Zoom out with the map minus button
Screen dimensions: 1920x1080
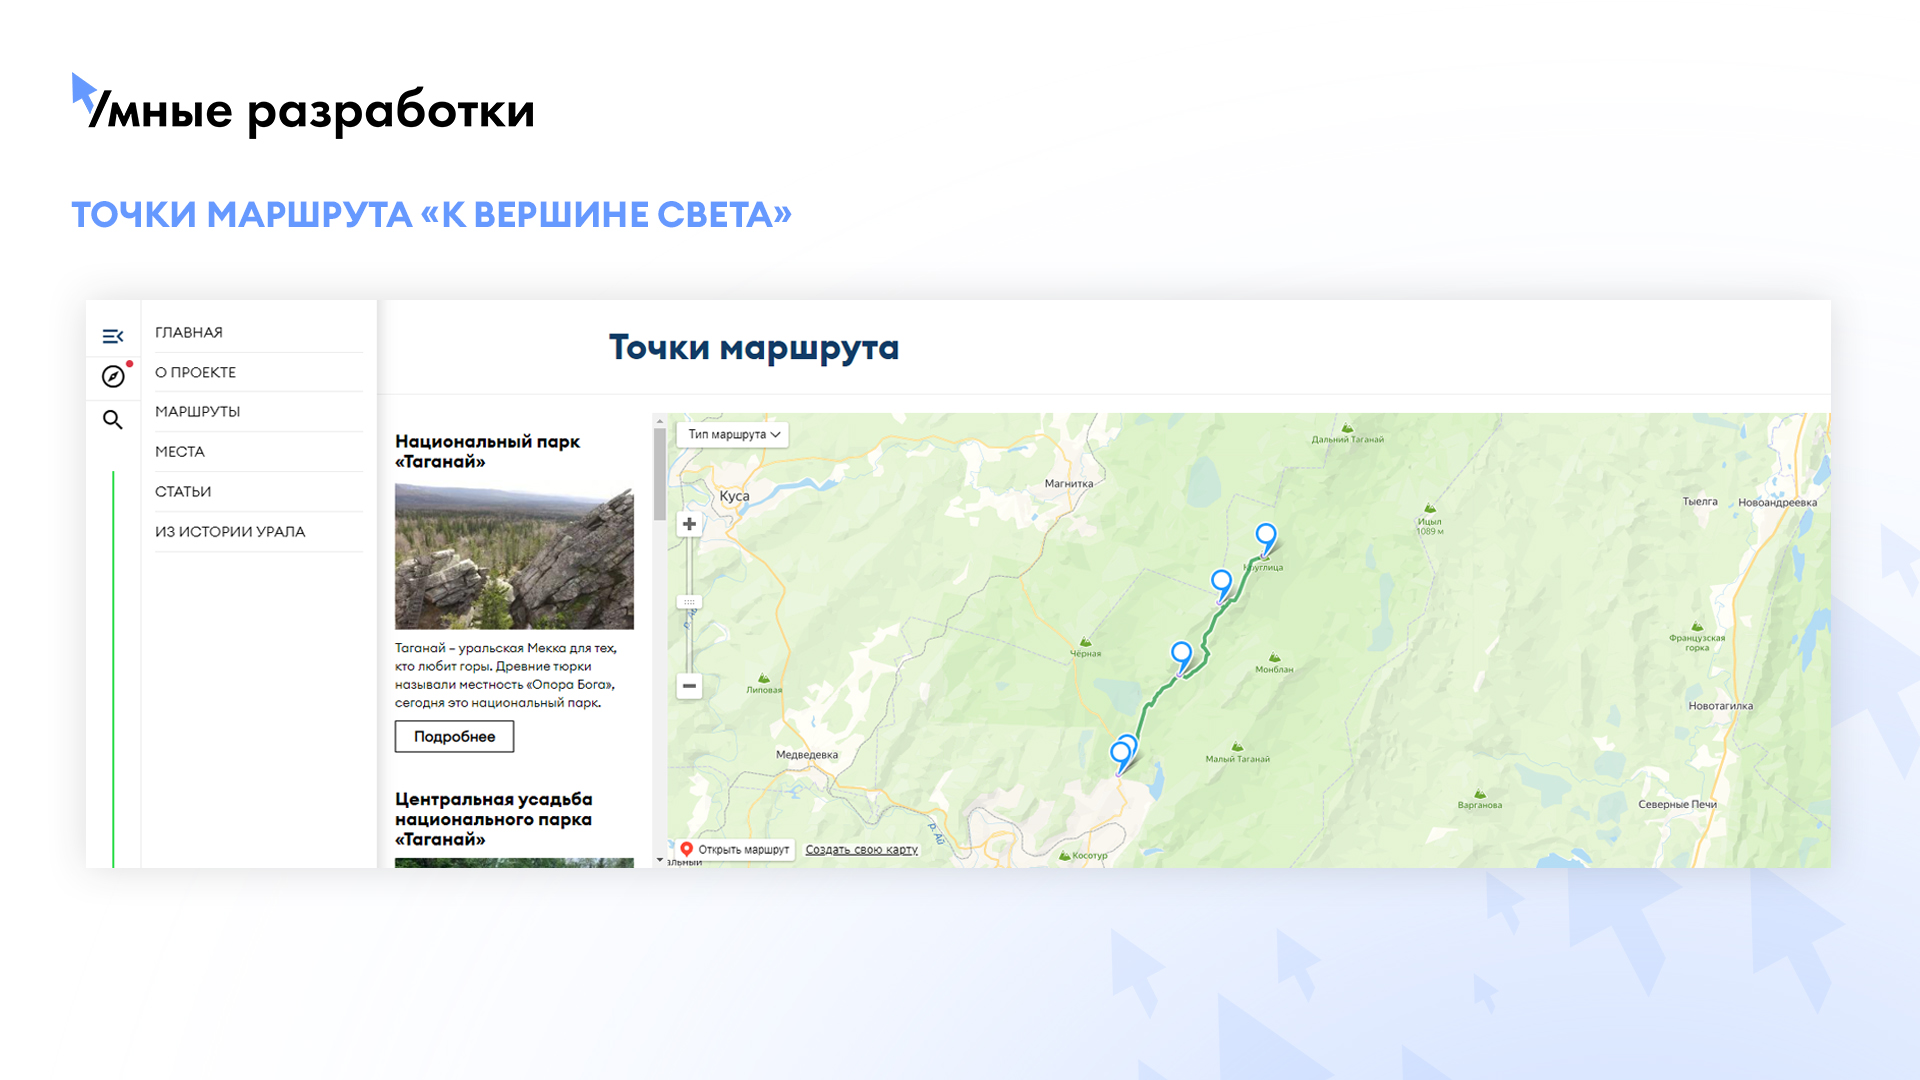[689, 686]
